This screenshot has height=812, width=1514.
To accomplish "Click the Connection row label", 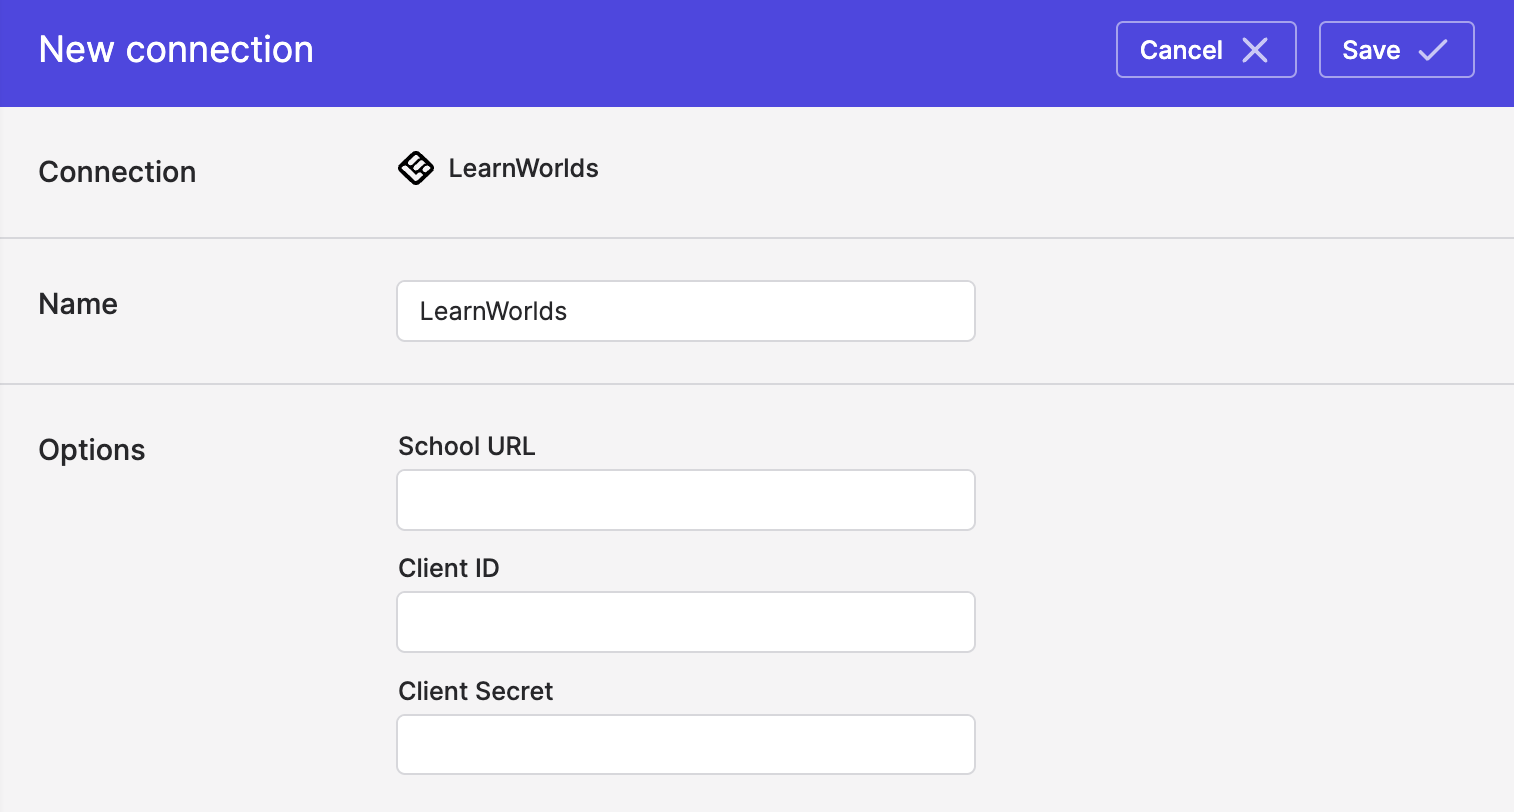I will (x=117, y=172).
